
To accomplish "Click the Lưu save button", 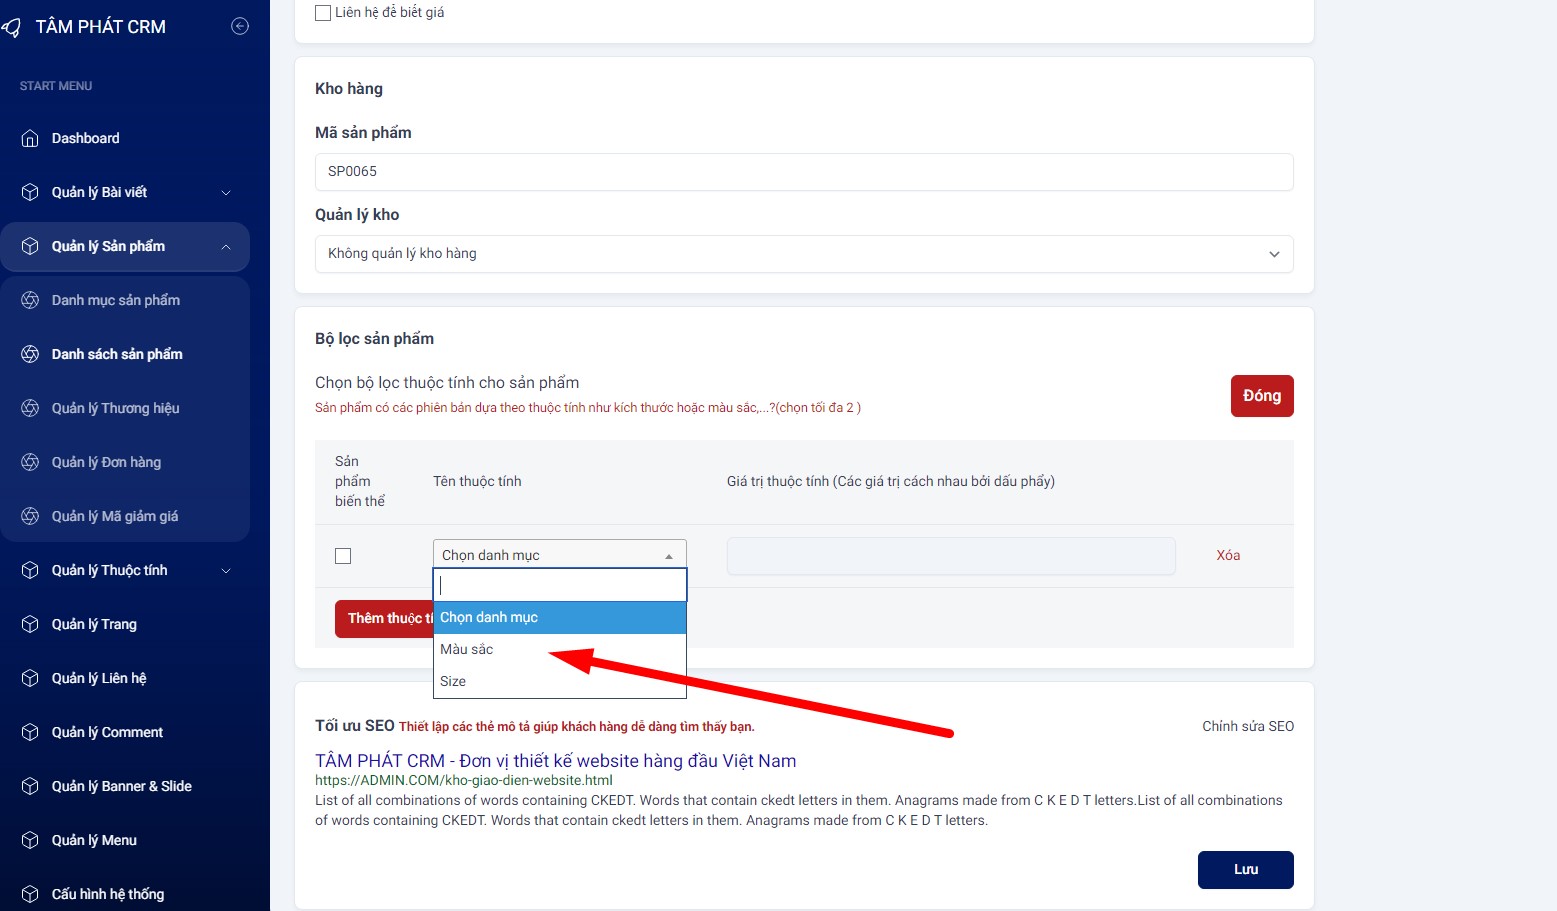I will [1245, 870].
